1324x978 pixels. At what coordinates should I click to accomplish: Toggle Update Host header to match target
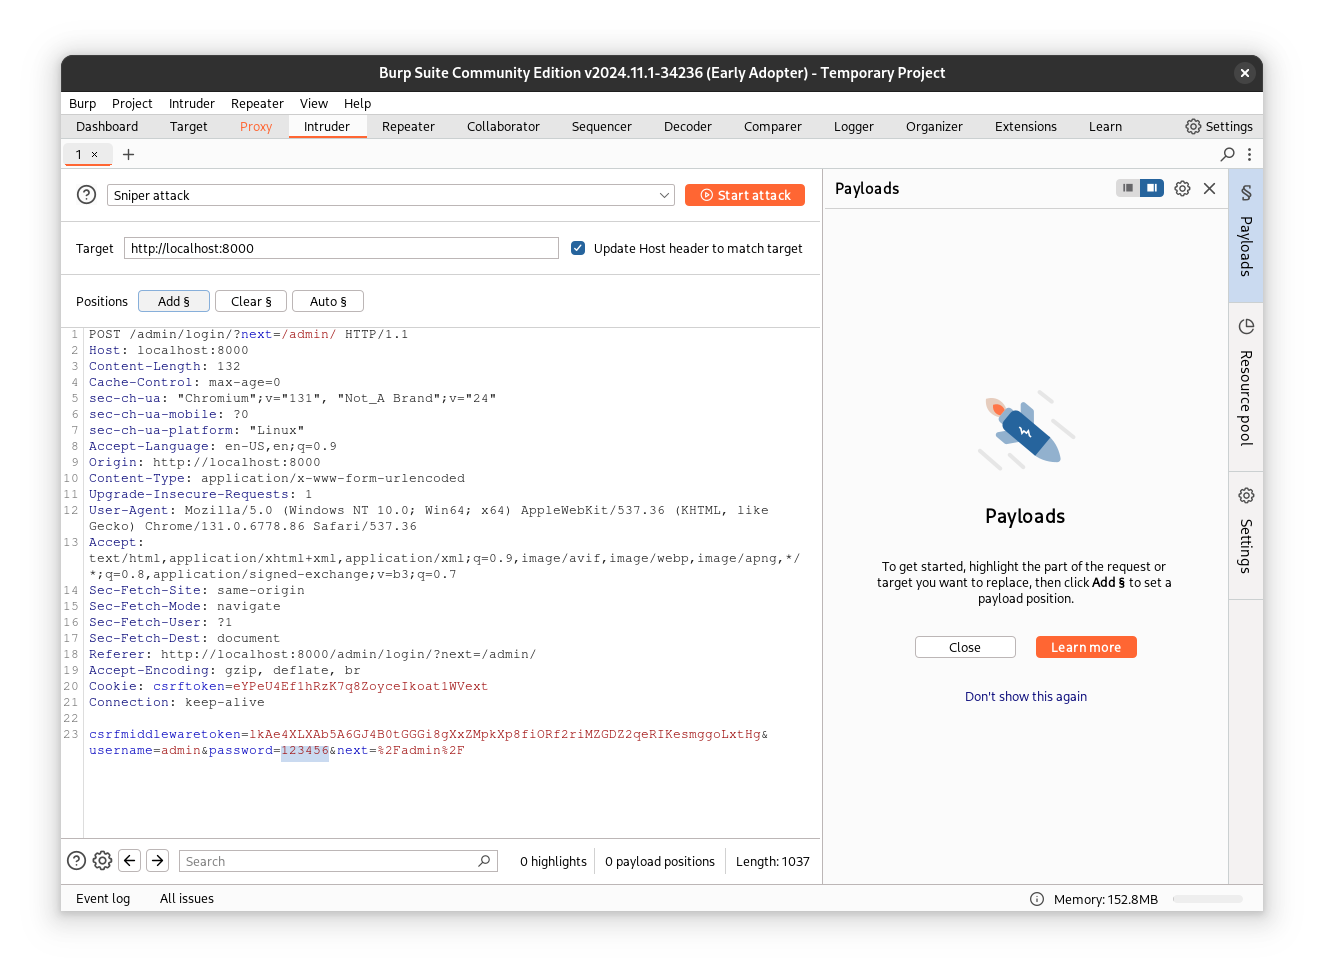point(578,248)
